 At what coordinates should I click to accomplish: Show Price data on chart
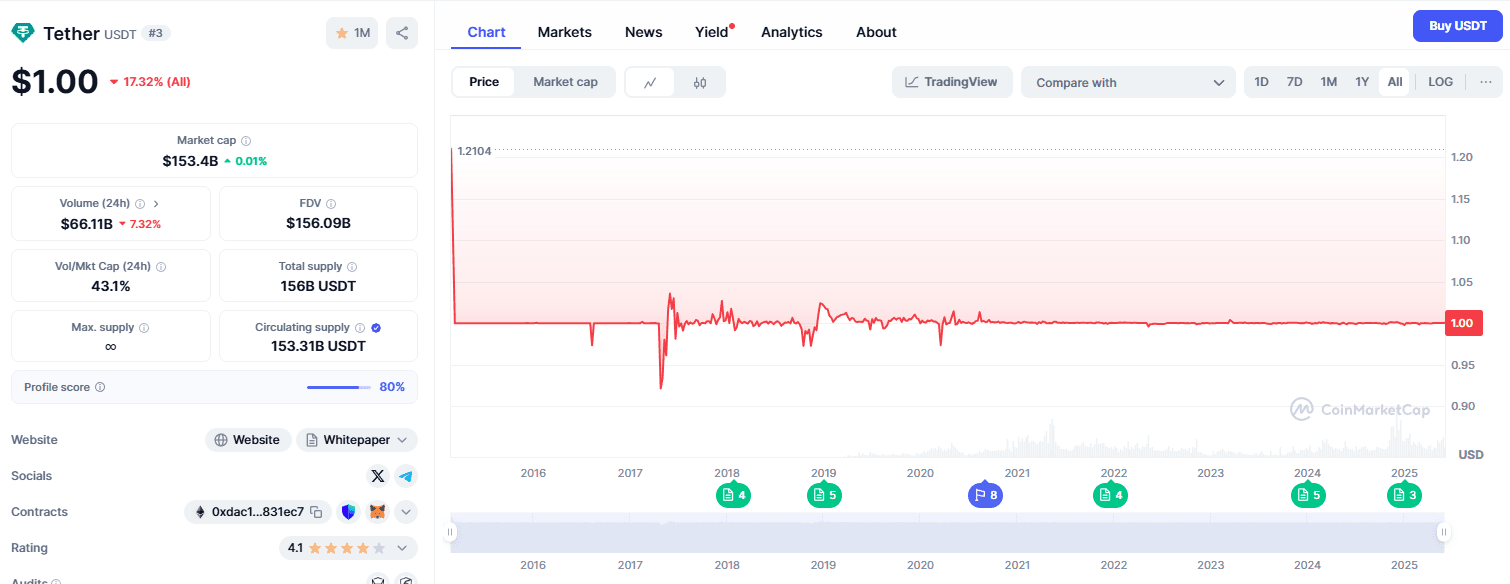[x=484, y=82]
